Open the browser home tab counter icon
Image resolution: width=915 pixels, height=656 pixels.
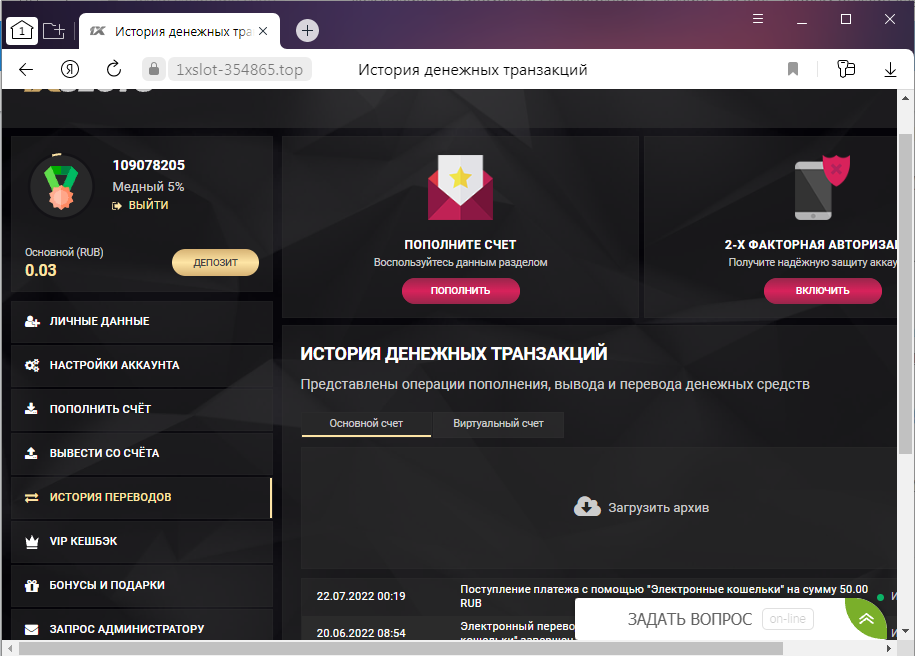22,30
